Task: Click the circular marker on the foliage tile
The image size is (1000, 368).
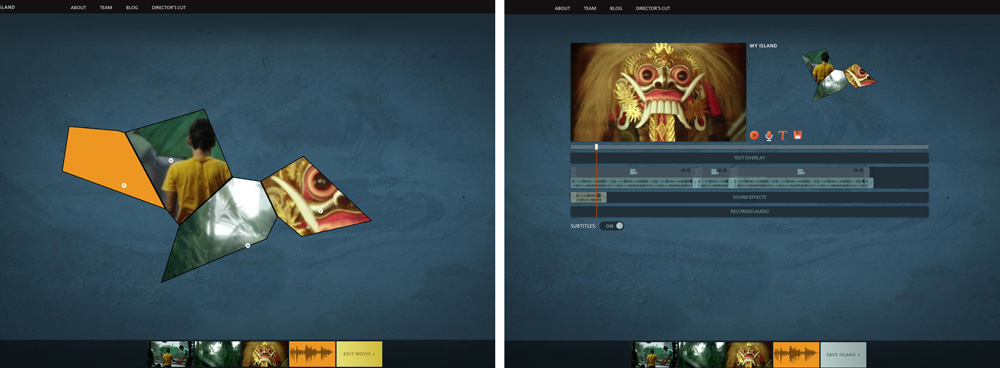Action: click(248, 245)
